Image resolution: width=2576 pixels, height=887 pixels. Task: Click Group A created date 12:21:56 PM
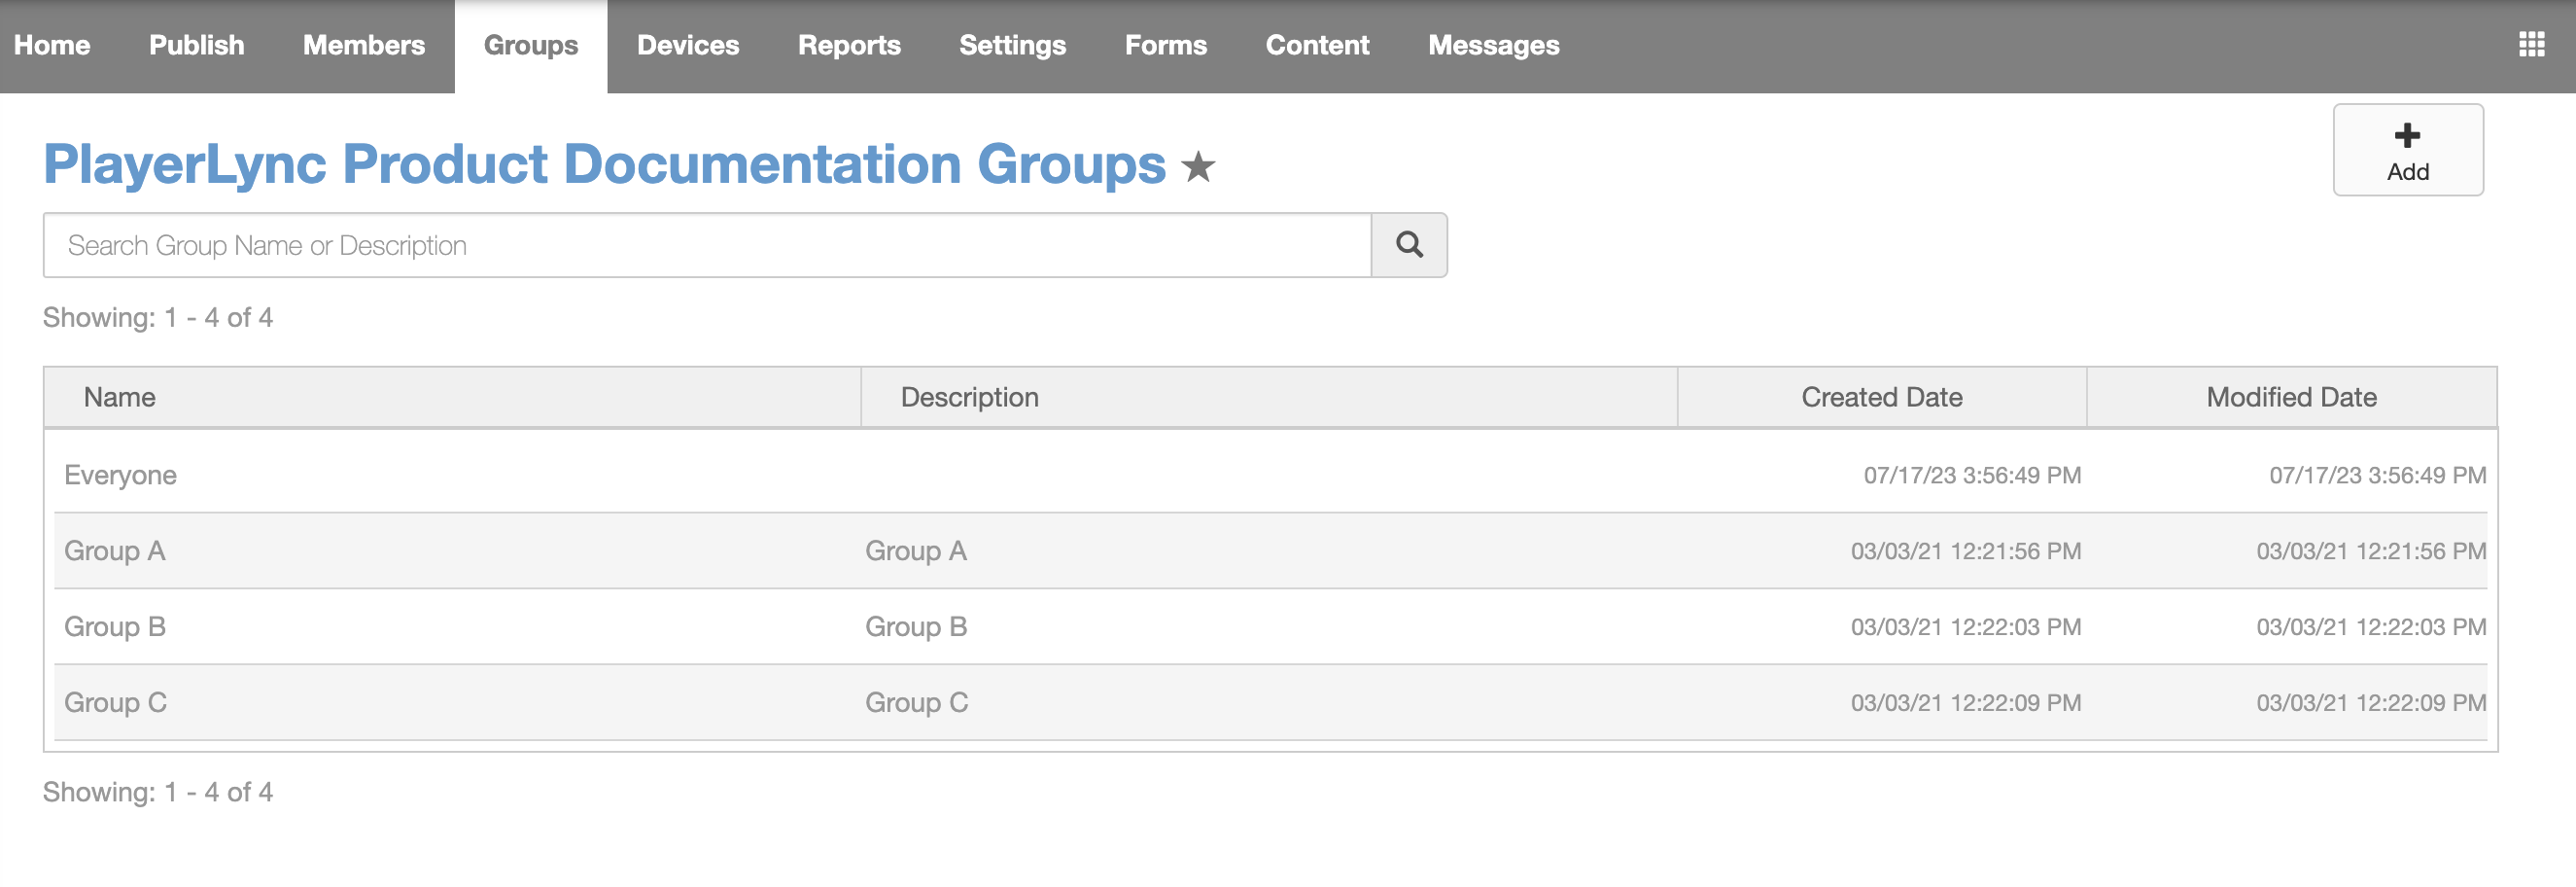point(1966,551)
